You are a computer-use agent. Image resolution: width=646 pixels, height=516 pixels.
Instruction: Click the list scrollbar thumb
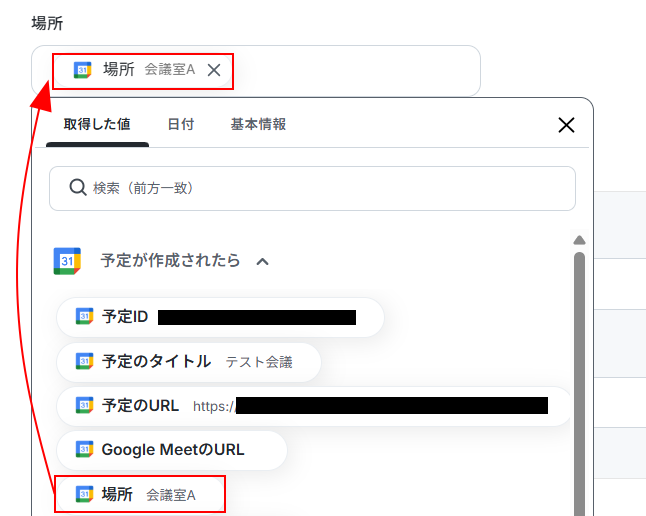click(x=579, y=383)
